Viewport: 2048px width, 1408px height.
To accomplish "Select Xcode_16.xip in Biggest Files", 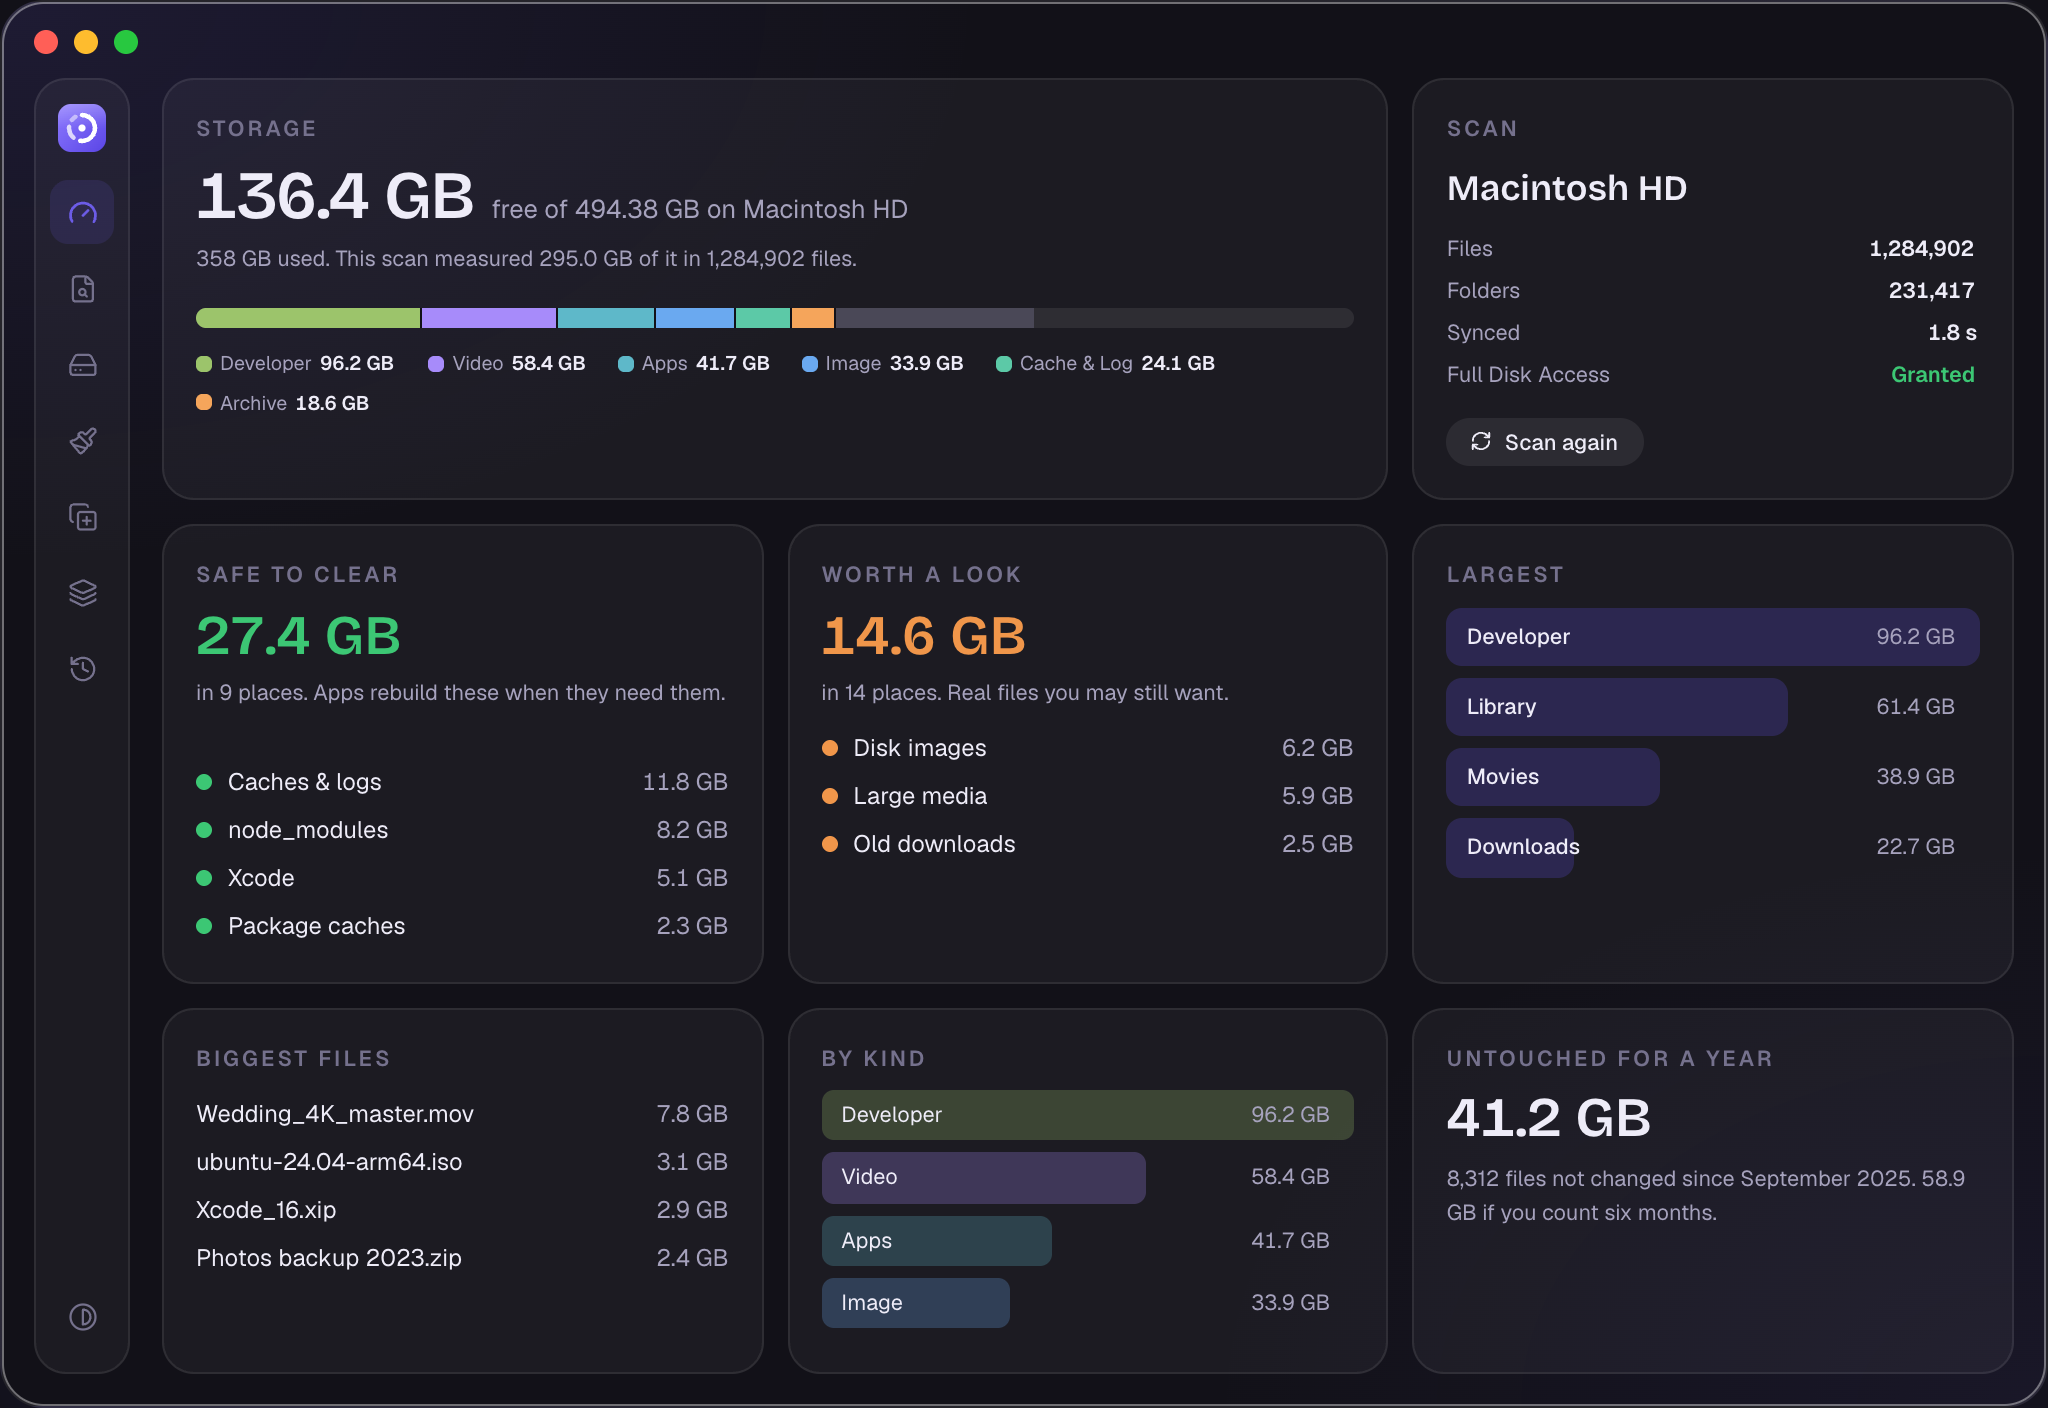I will (x=462, y=1210).
